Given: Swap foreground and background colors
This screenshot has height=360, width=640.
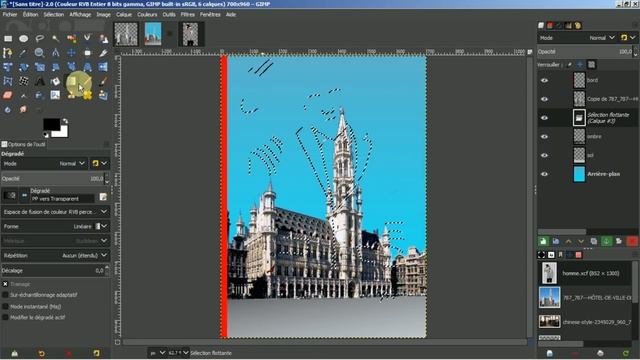Looking at the screenshot, I should [65, 121].
